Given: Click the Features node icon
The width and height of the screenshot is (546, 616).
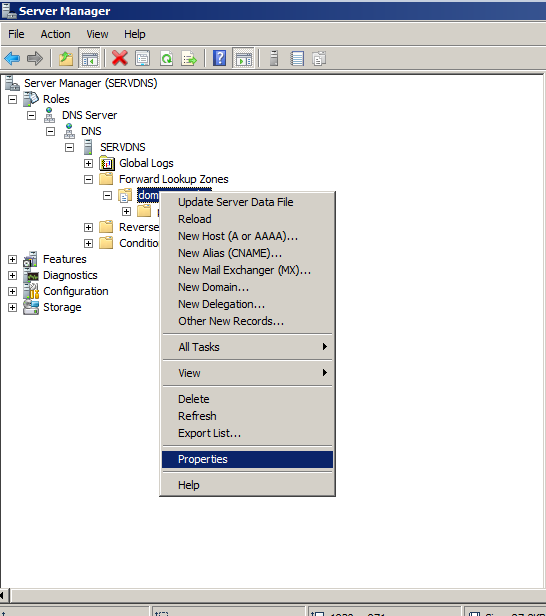Looking at the screenshot, I should (30, 259).
